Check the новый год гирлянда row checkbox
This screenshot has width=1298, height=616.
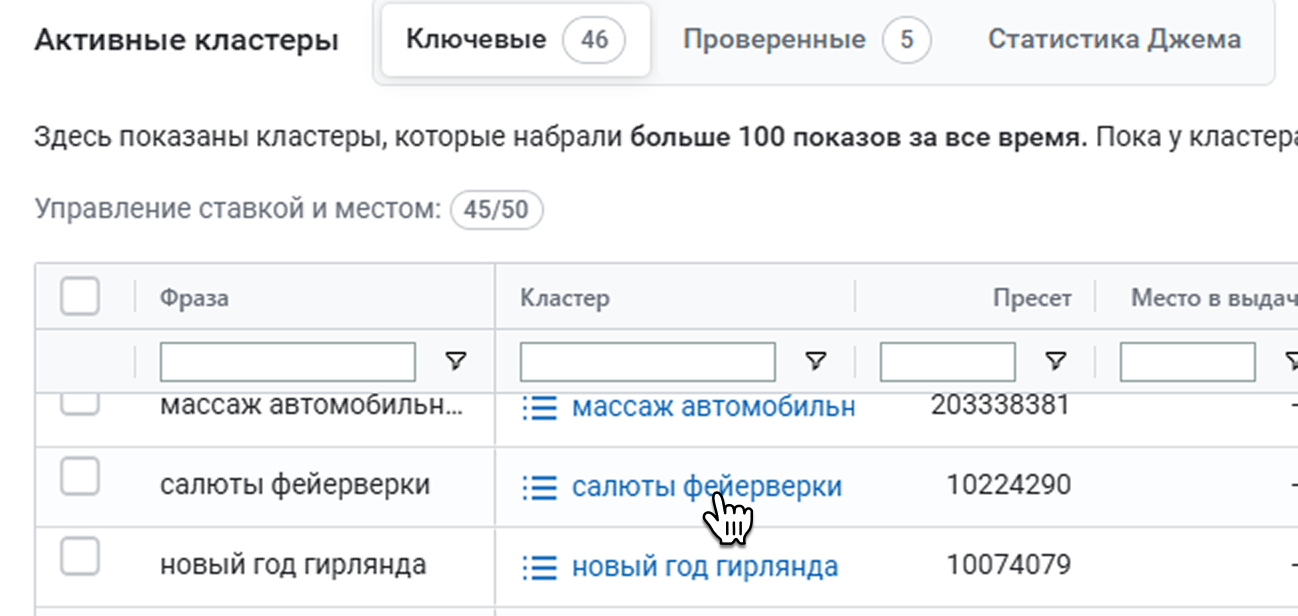click(x=80, y=557)
